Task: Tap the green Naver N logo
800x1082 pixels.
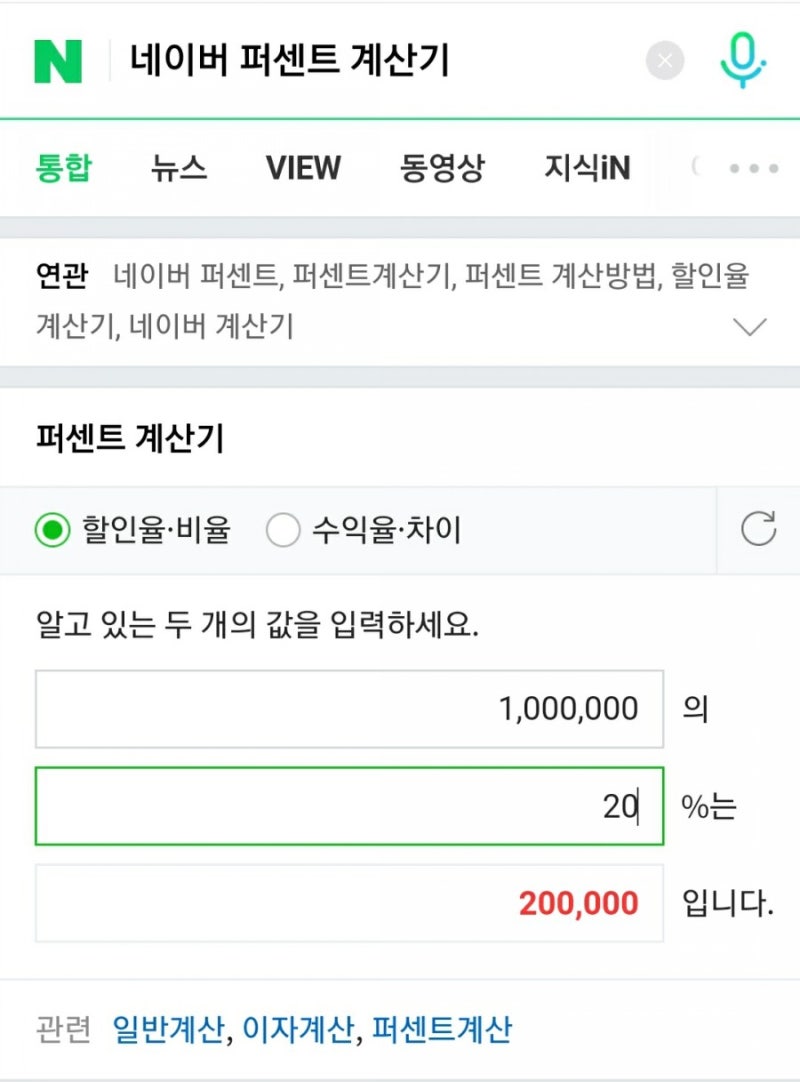Action: coord(58,61)
